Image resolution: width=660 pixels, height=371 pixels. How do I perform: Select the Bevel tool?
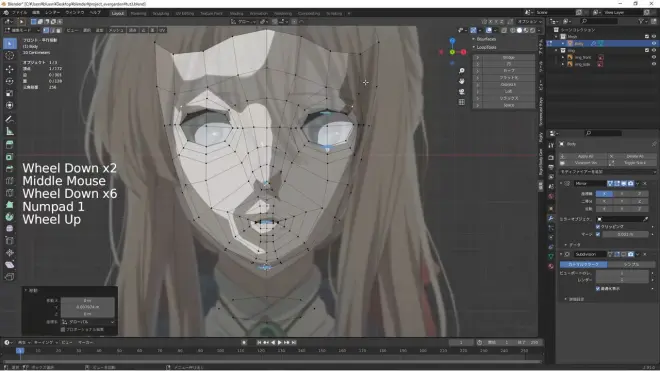pos(10,169)
